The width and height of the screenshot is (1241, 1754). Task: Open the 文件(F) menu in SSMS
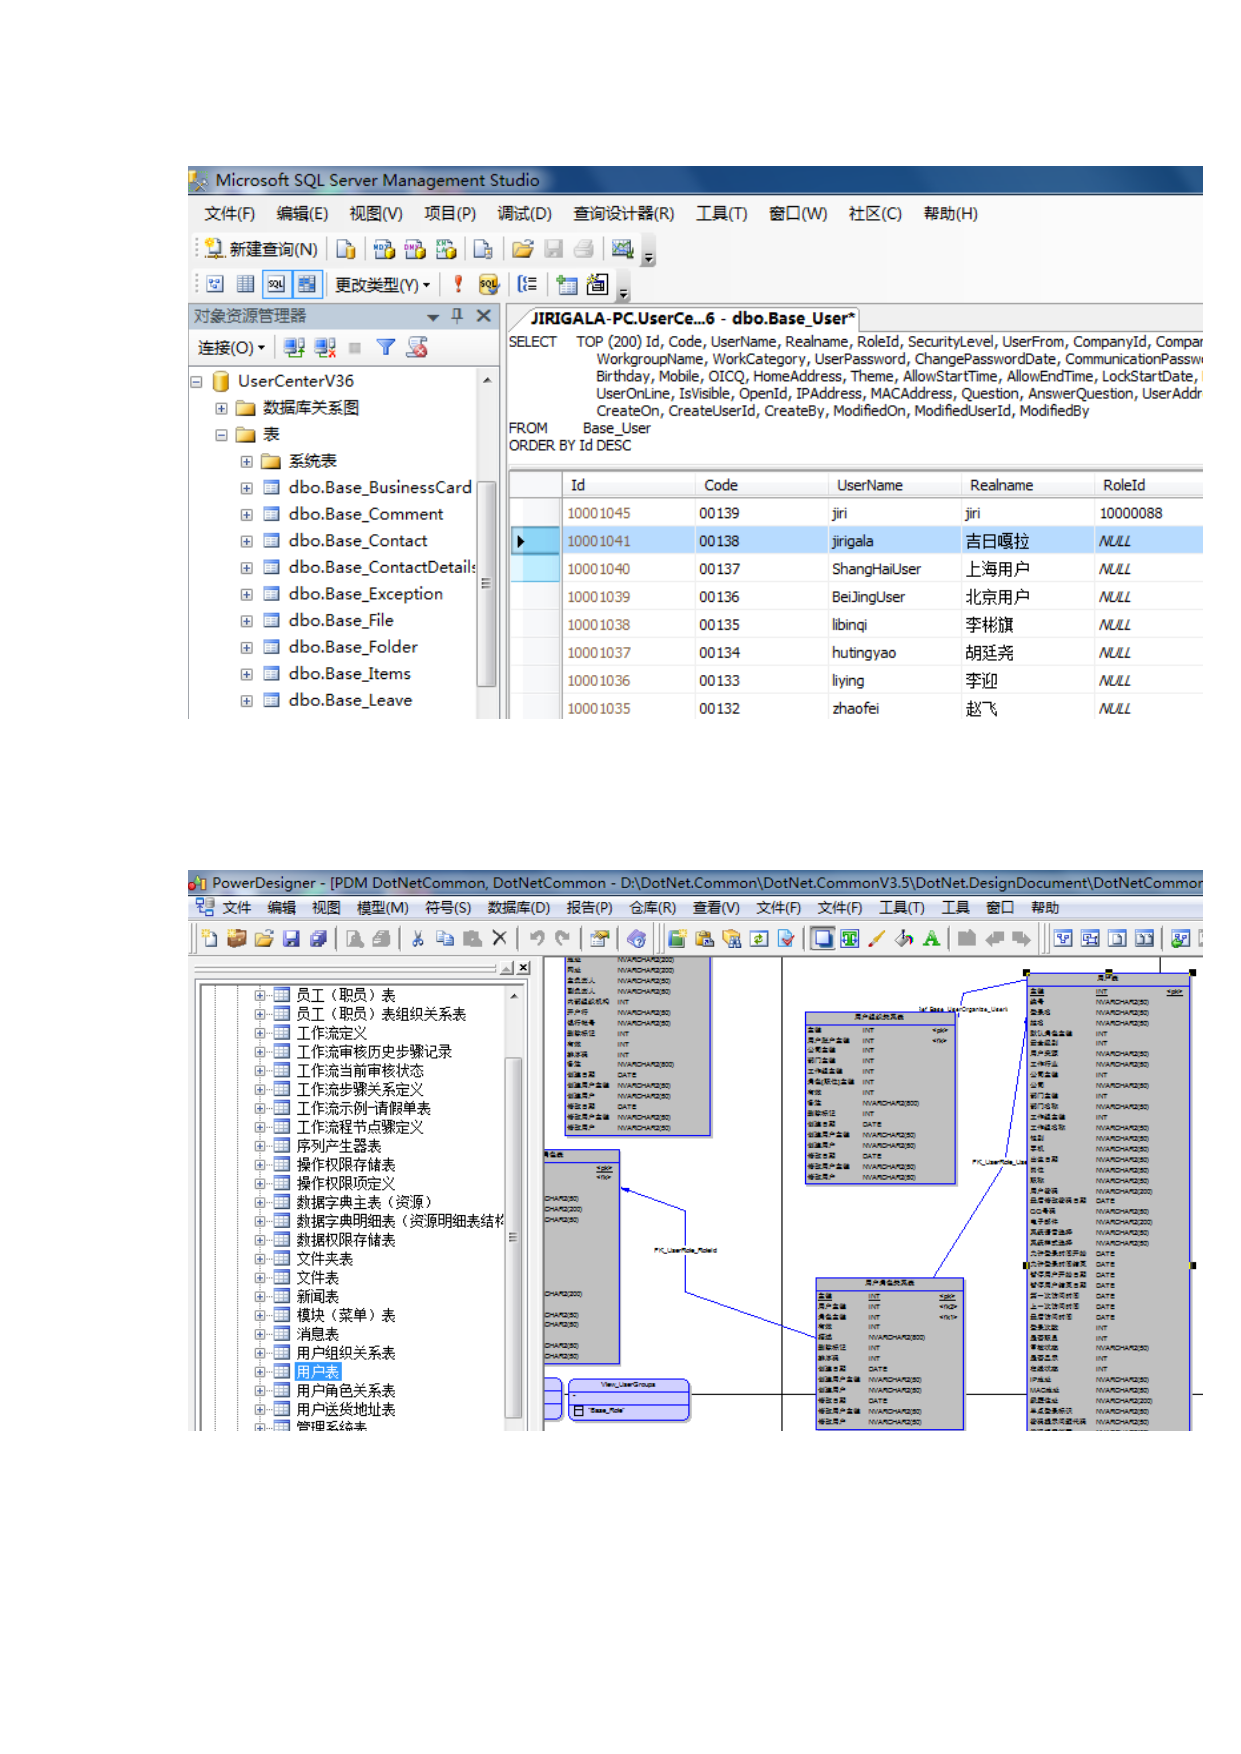tap(229, 214)
